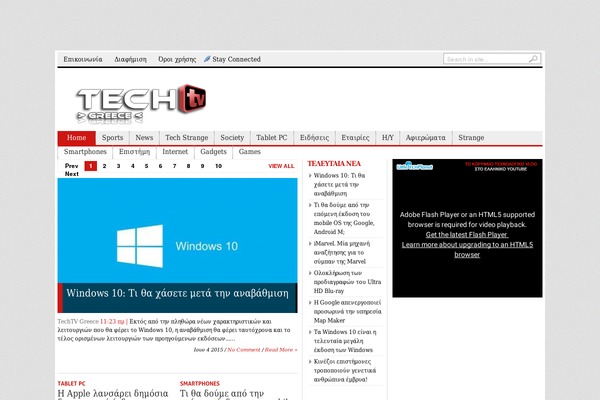Select slide number 9
Viewport: 600px width, 400px height.
202,166
